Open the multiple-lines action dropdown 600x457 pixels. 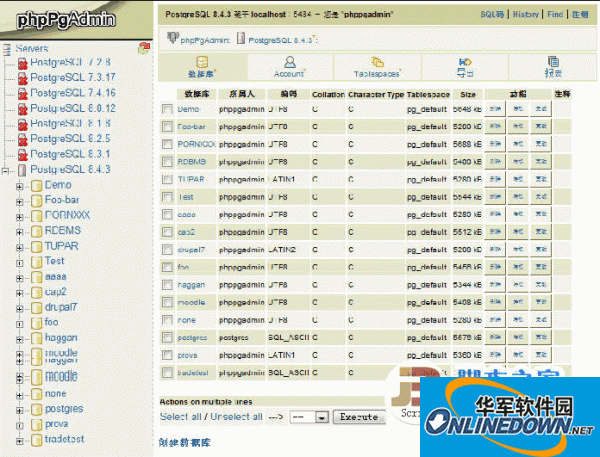pyautogui.click(x=309, y=417)
